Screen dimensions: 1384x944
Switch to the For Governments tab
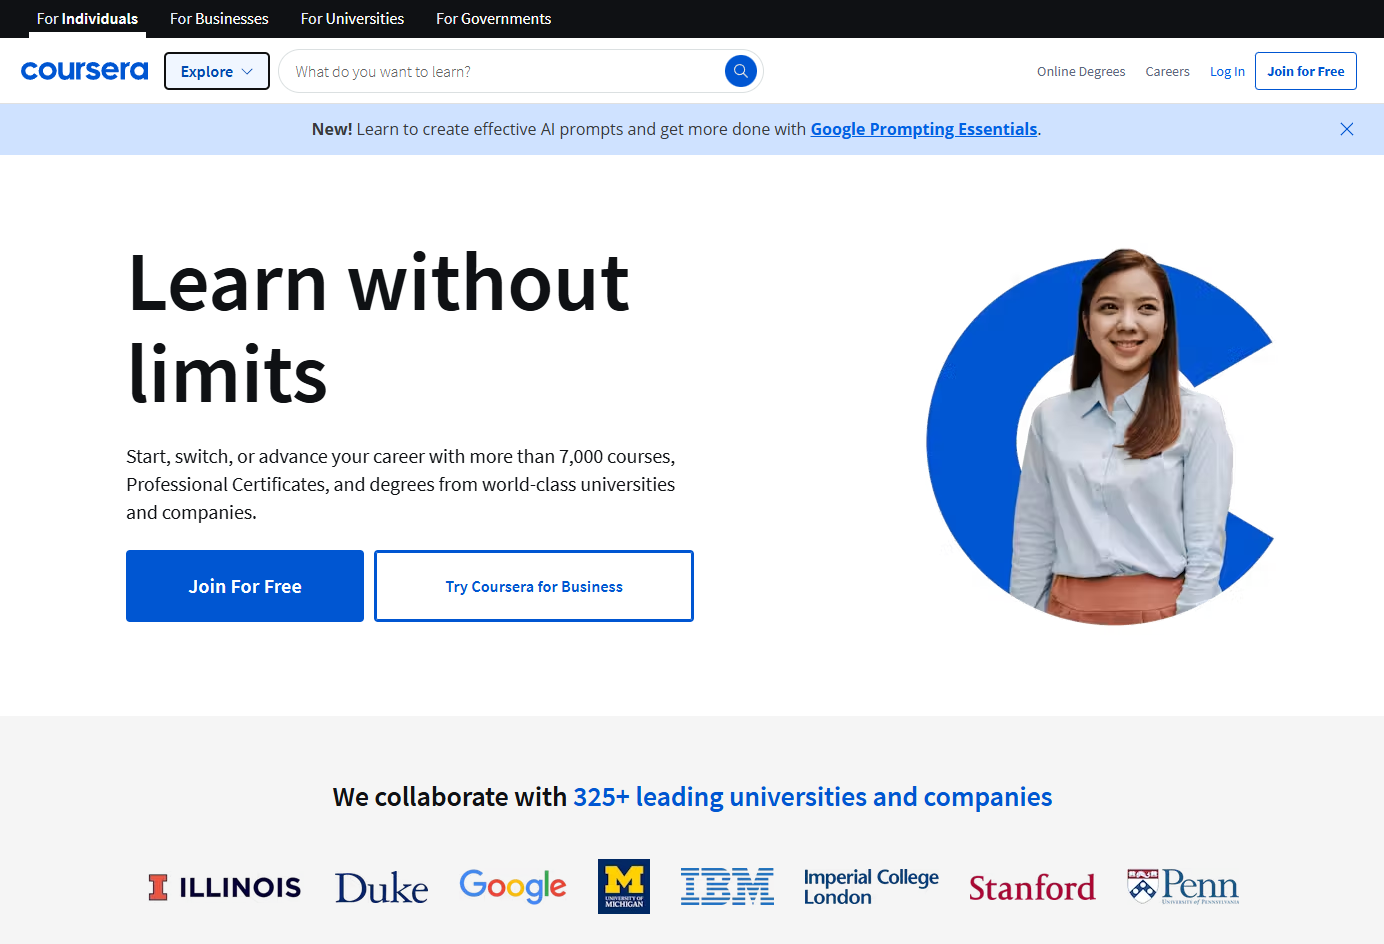(x=493, y=19)
